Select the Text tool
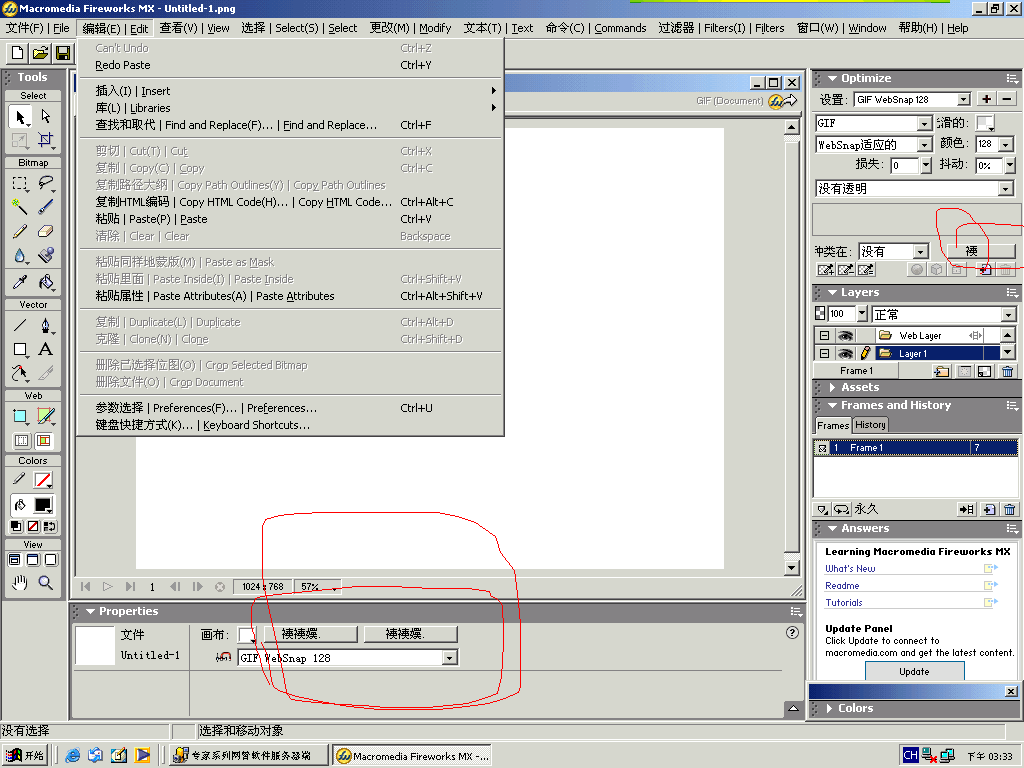Viewport: 1024px width, 768px height. tap(45, 350)
